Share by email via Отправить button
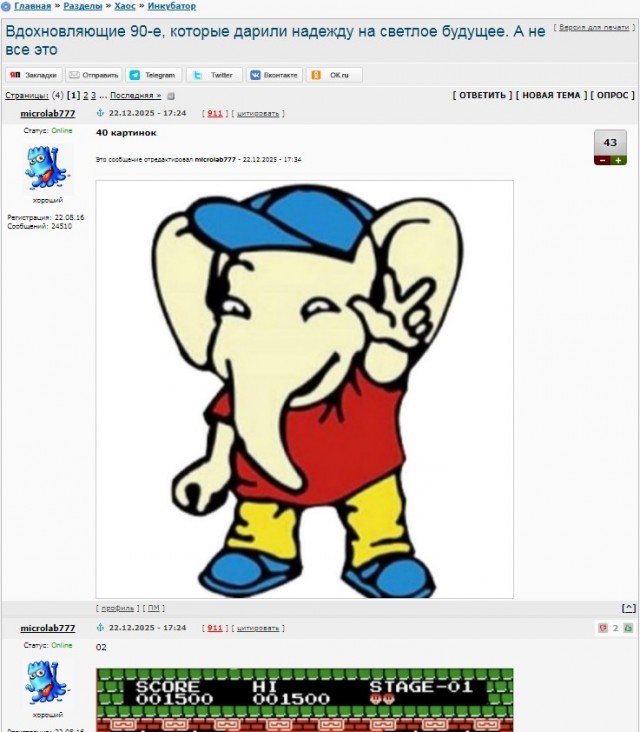 click(x=93, y=75)
